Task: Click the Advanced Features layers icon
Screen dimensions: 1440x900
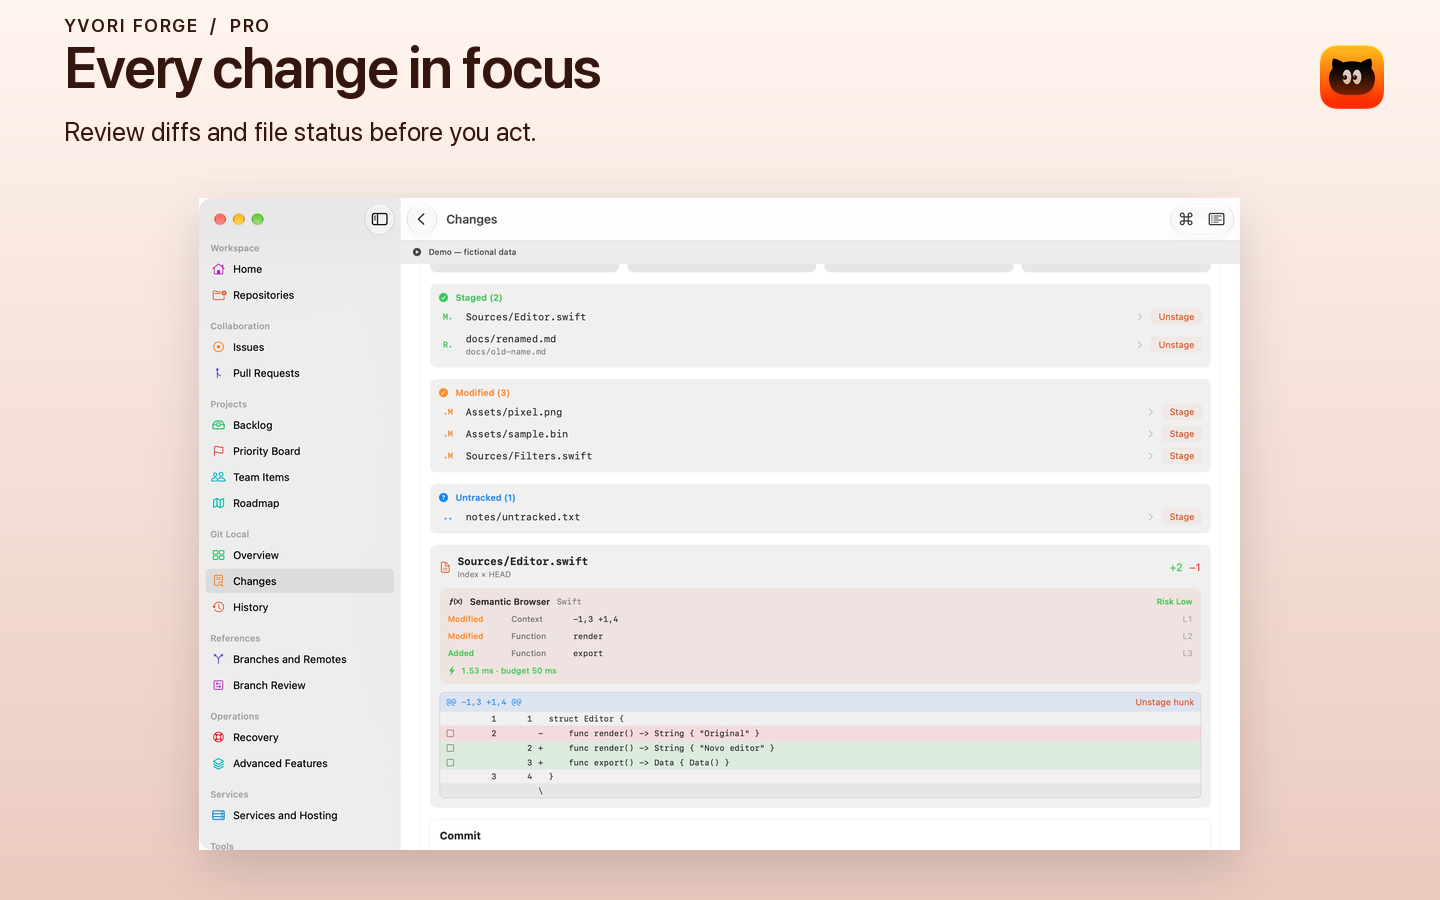Action: [219, 763]
